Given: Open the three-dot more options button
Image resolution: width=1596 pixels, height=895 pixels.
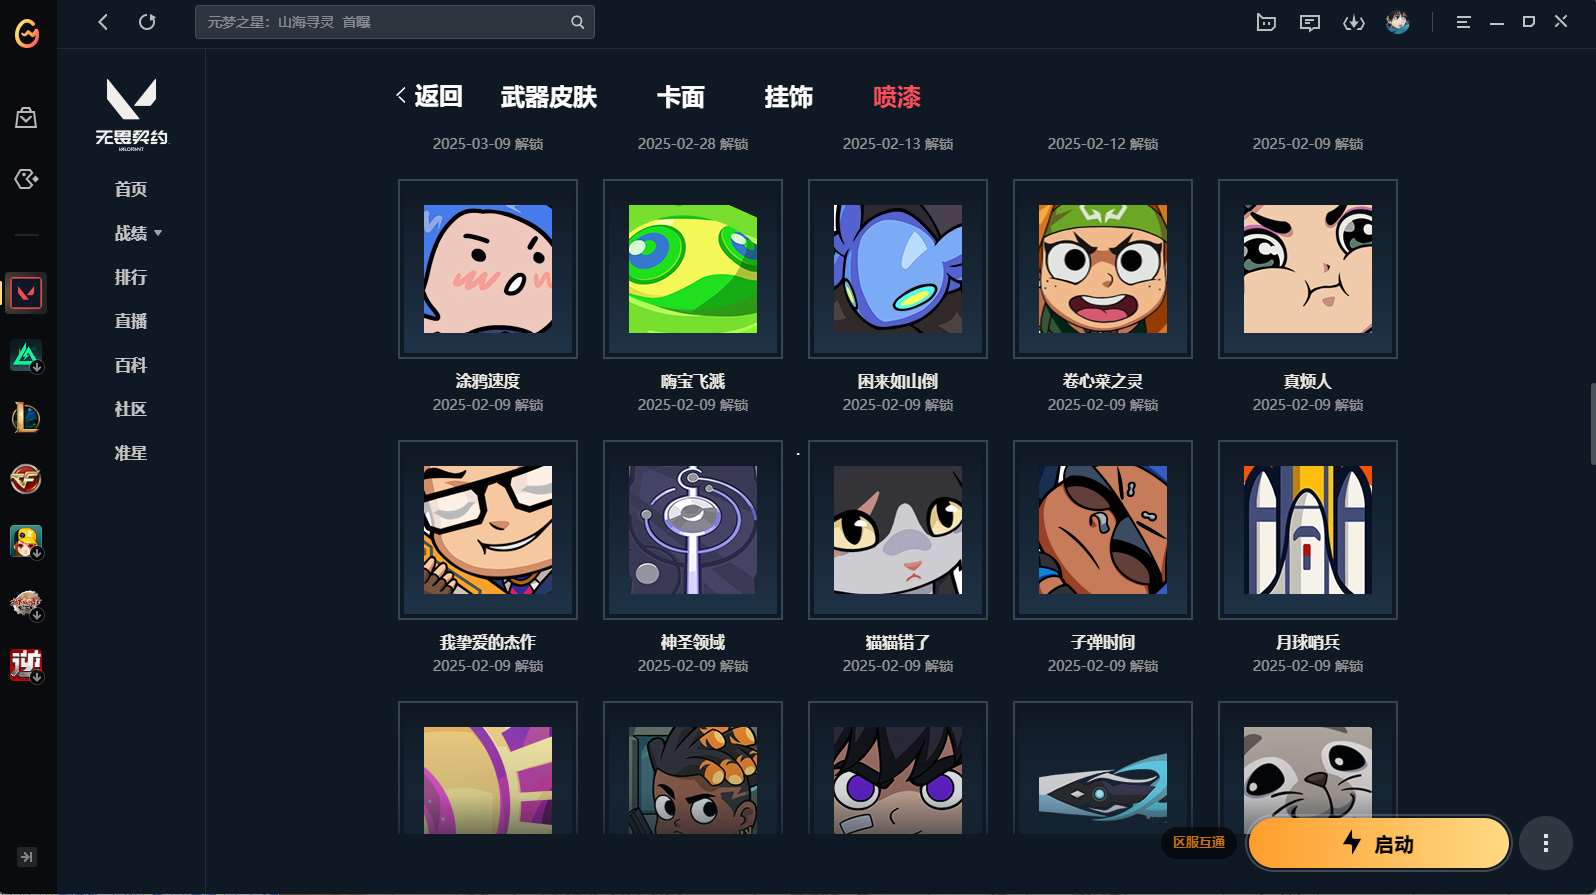Looking at the screenshot, I should (1546, 843).
